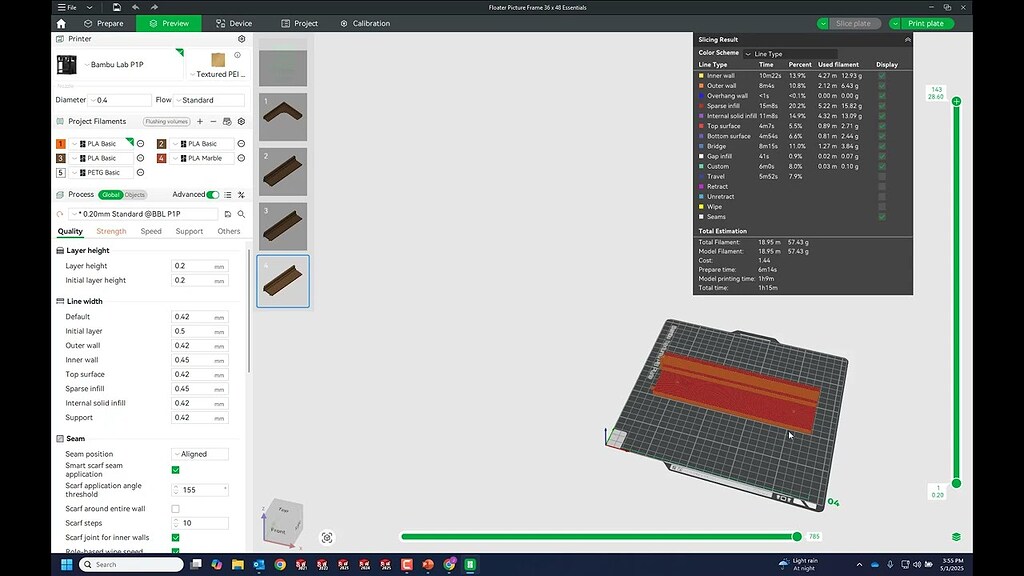Open the Slice plate arrow dropdown
Image resolution: width=1024 pixels, height=576 pixels.
point(823,24)
